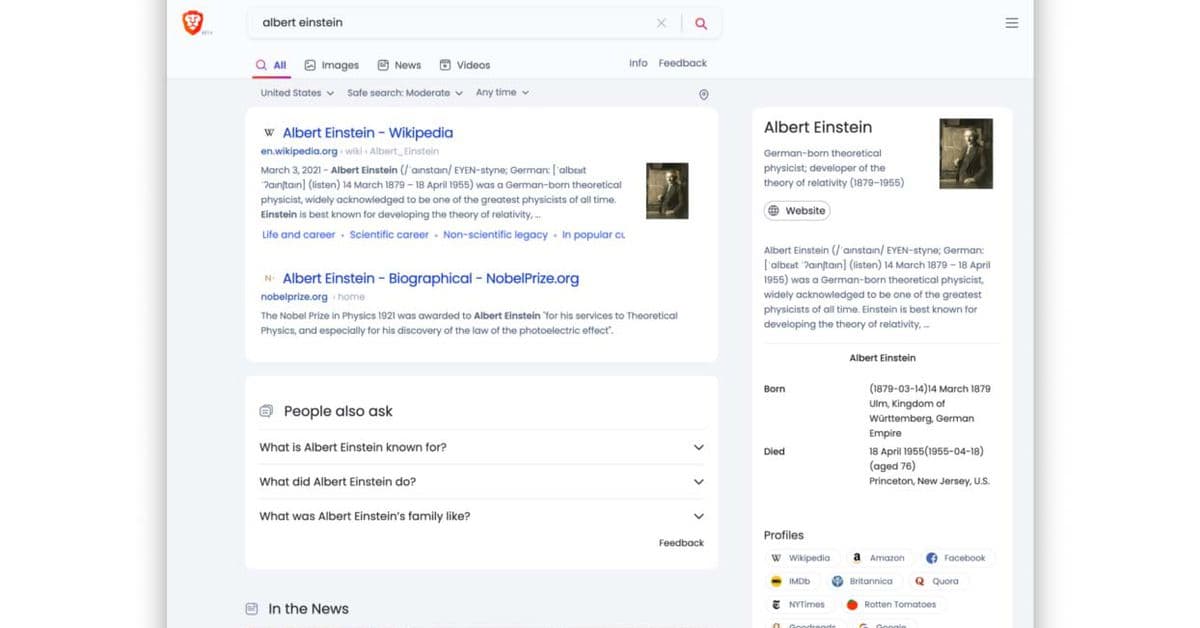Click the location pin icon
The image size is (1200, 628).
coord(703,94)
